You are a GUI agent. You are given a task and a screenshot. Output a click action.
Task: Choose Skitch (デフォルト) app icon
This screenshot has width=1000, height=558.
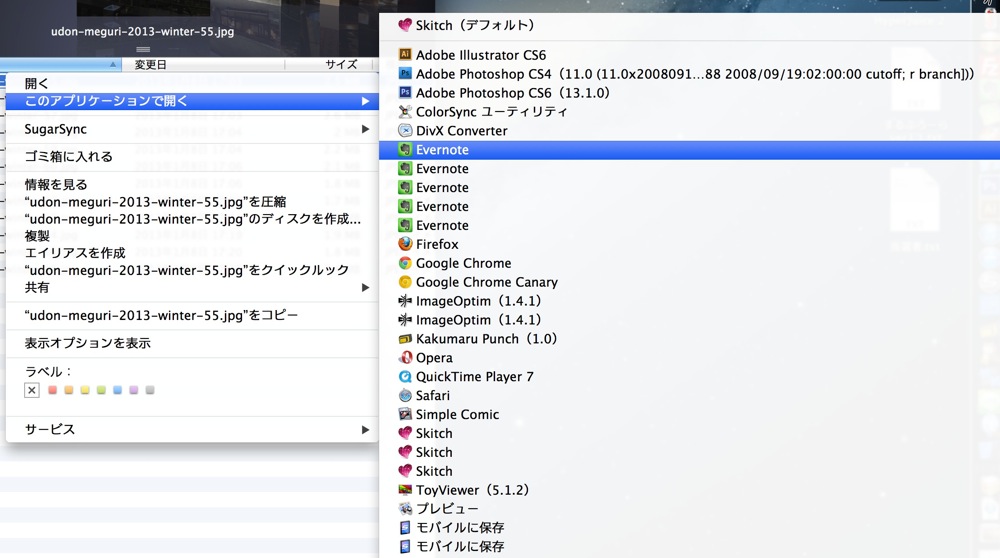click(x=405, y=25)
